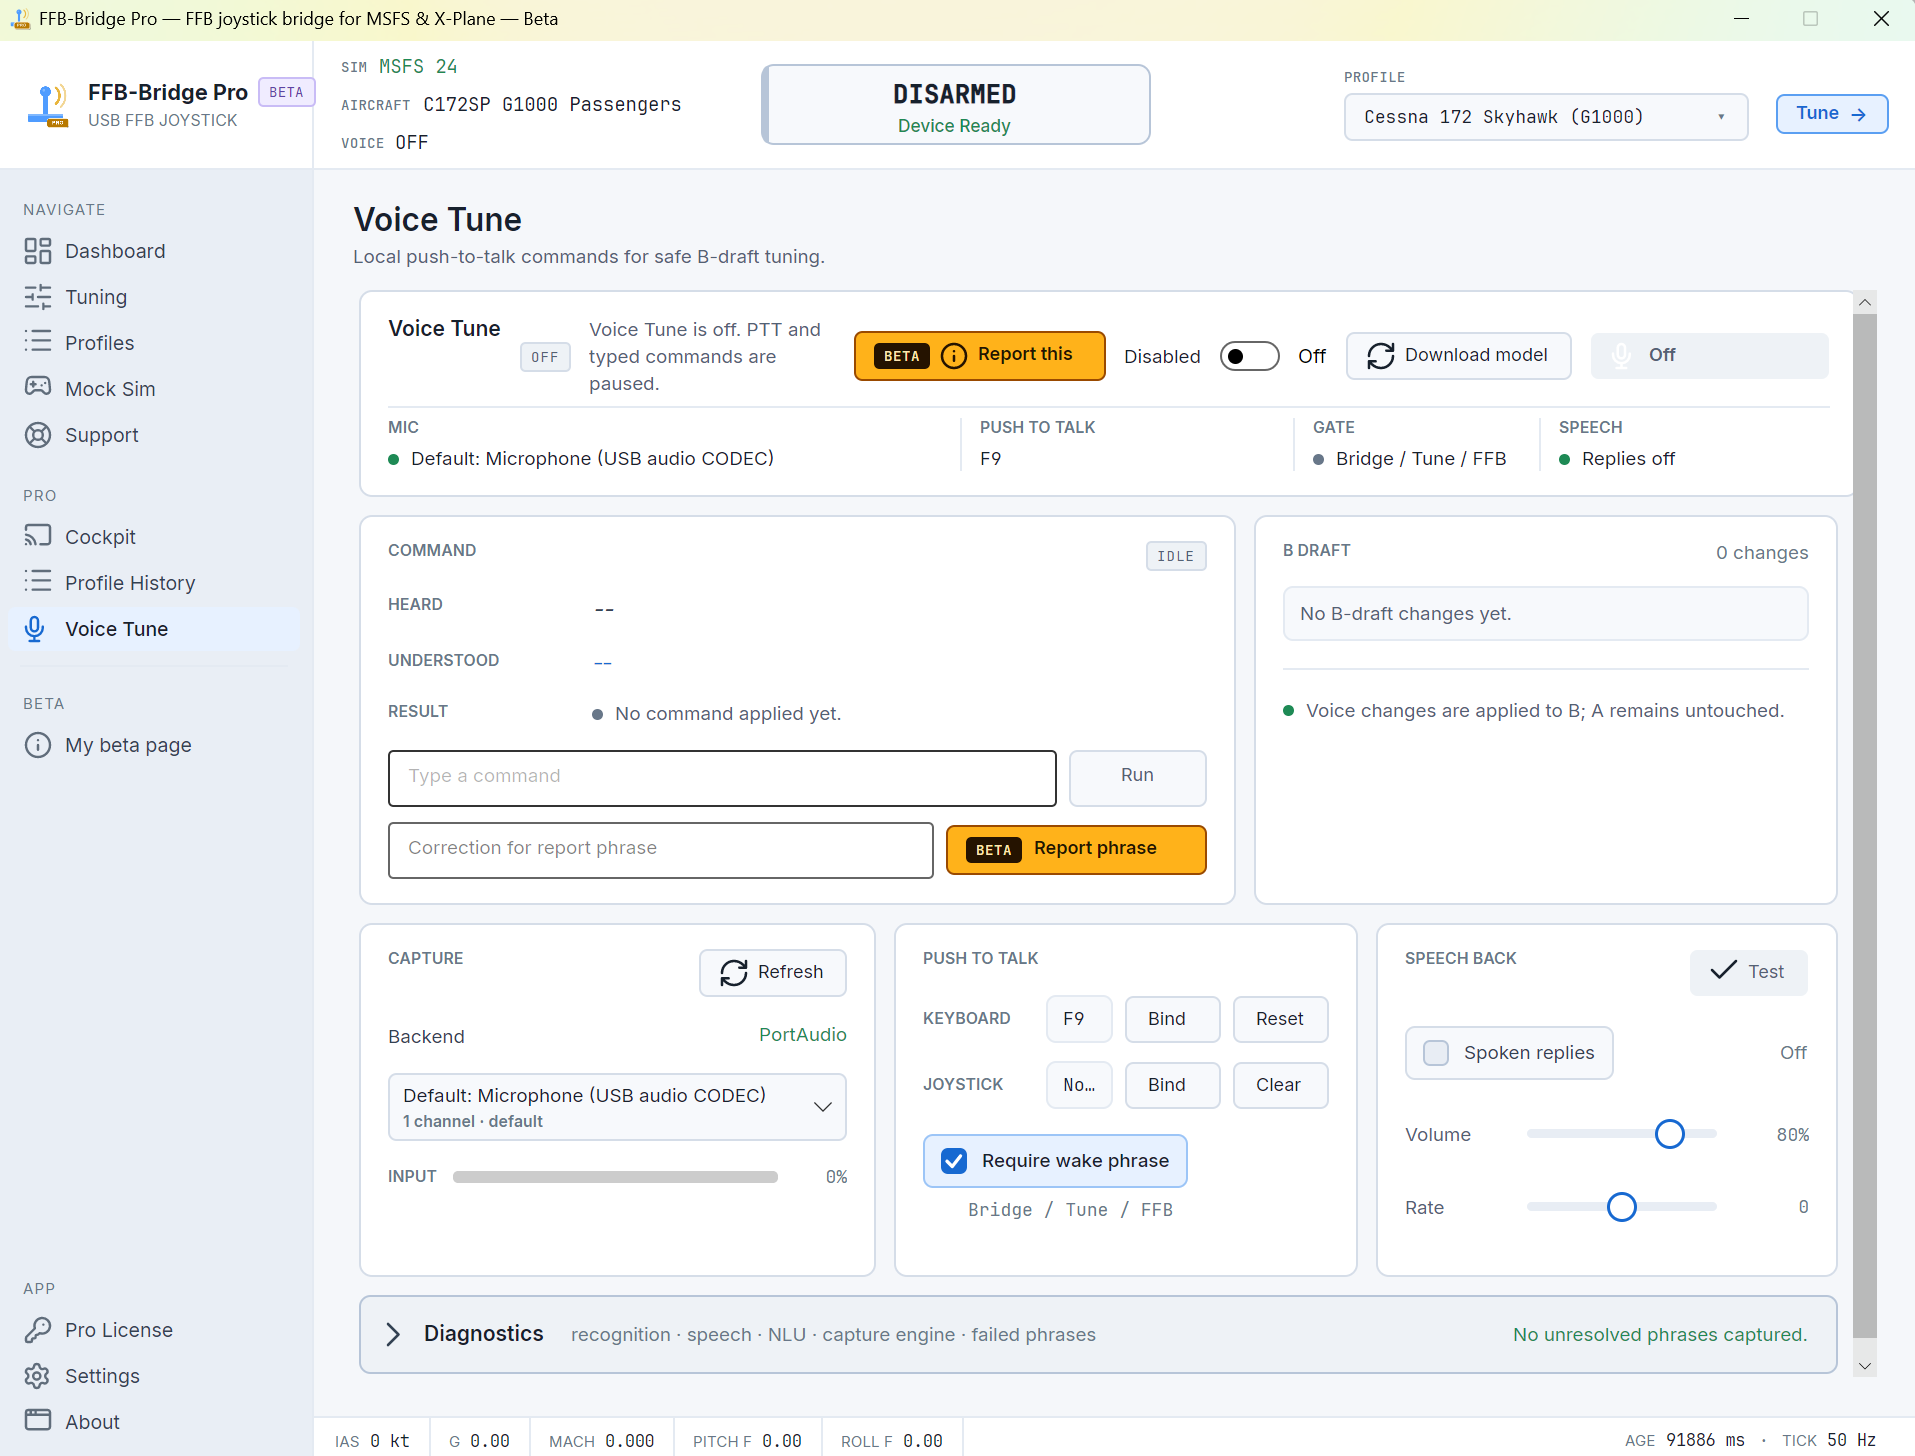This screenshot has height=1456, width=1915.
Task: Click the Settings gear icon
Action: click(38, 1376)
